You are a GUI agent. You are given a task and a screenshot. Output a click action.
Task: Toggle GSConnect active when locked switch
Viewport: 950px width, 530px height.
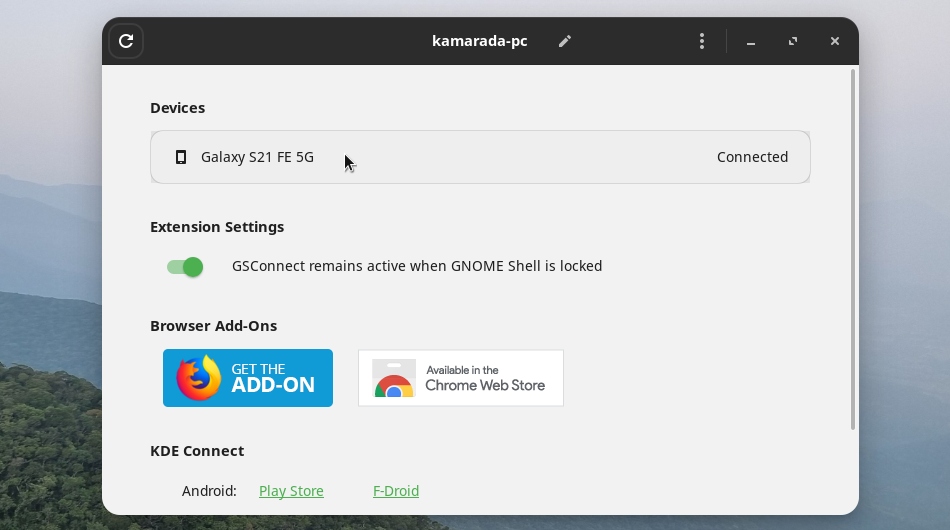tap(185, 267)
